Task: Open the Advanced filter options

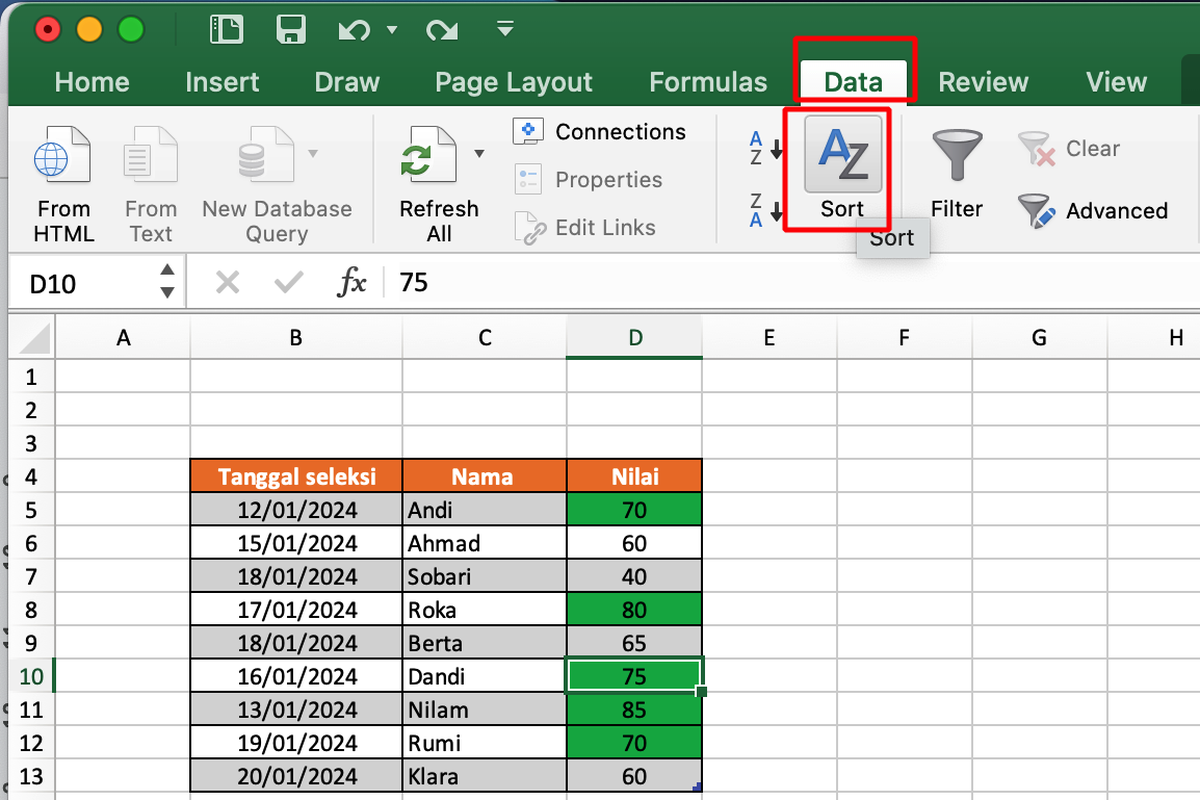Action: click(1095, 211)
